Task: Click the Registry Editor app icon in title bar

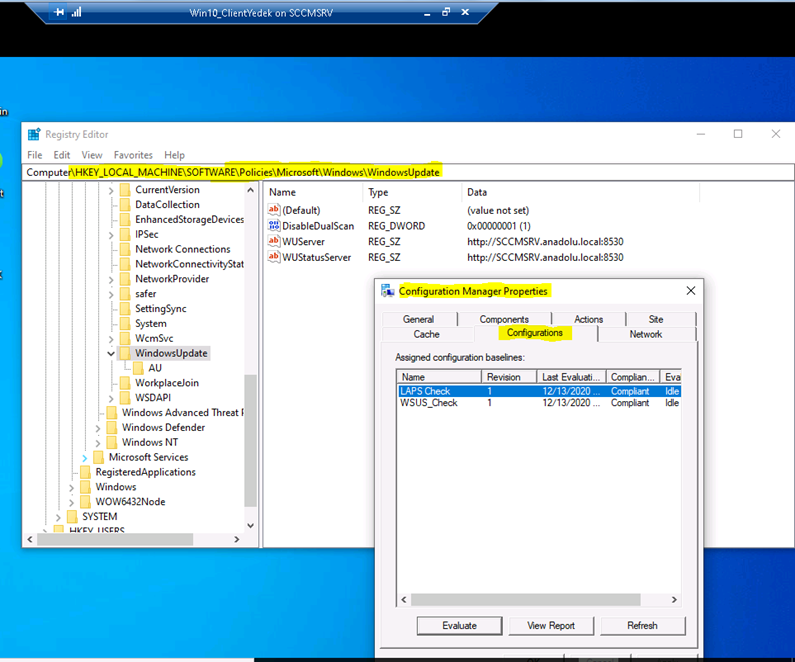Action: point(34,134)
